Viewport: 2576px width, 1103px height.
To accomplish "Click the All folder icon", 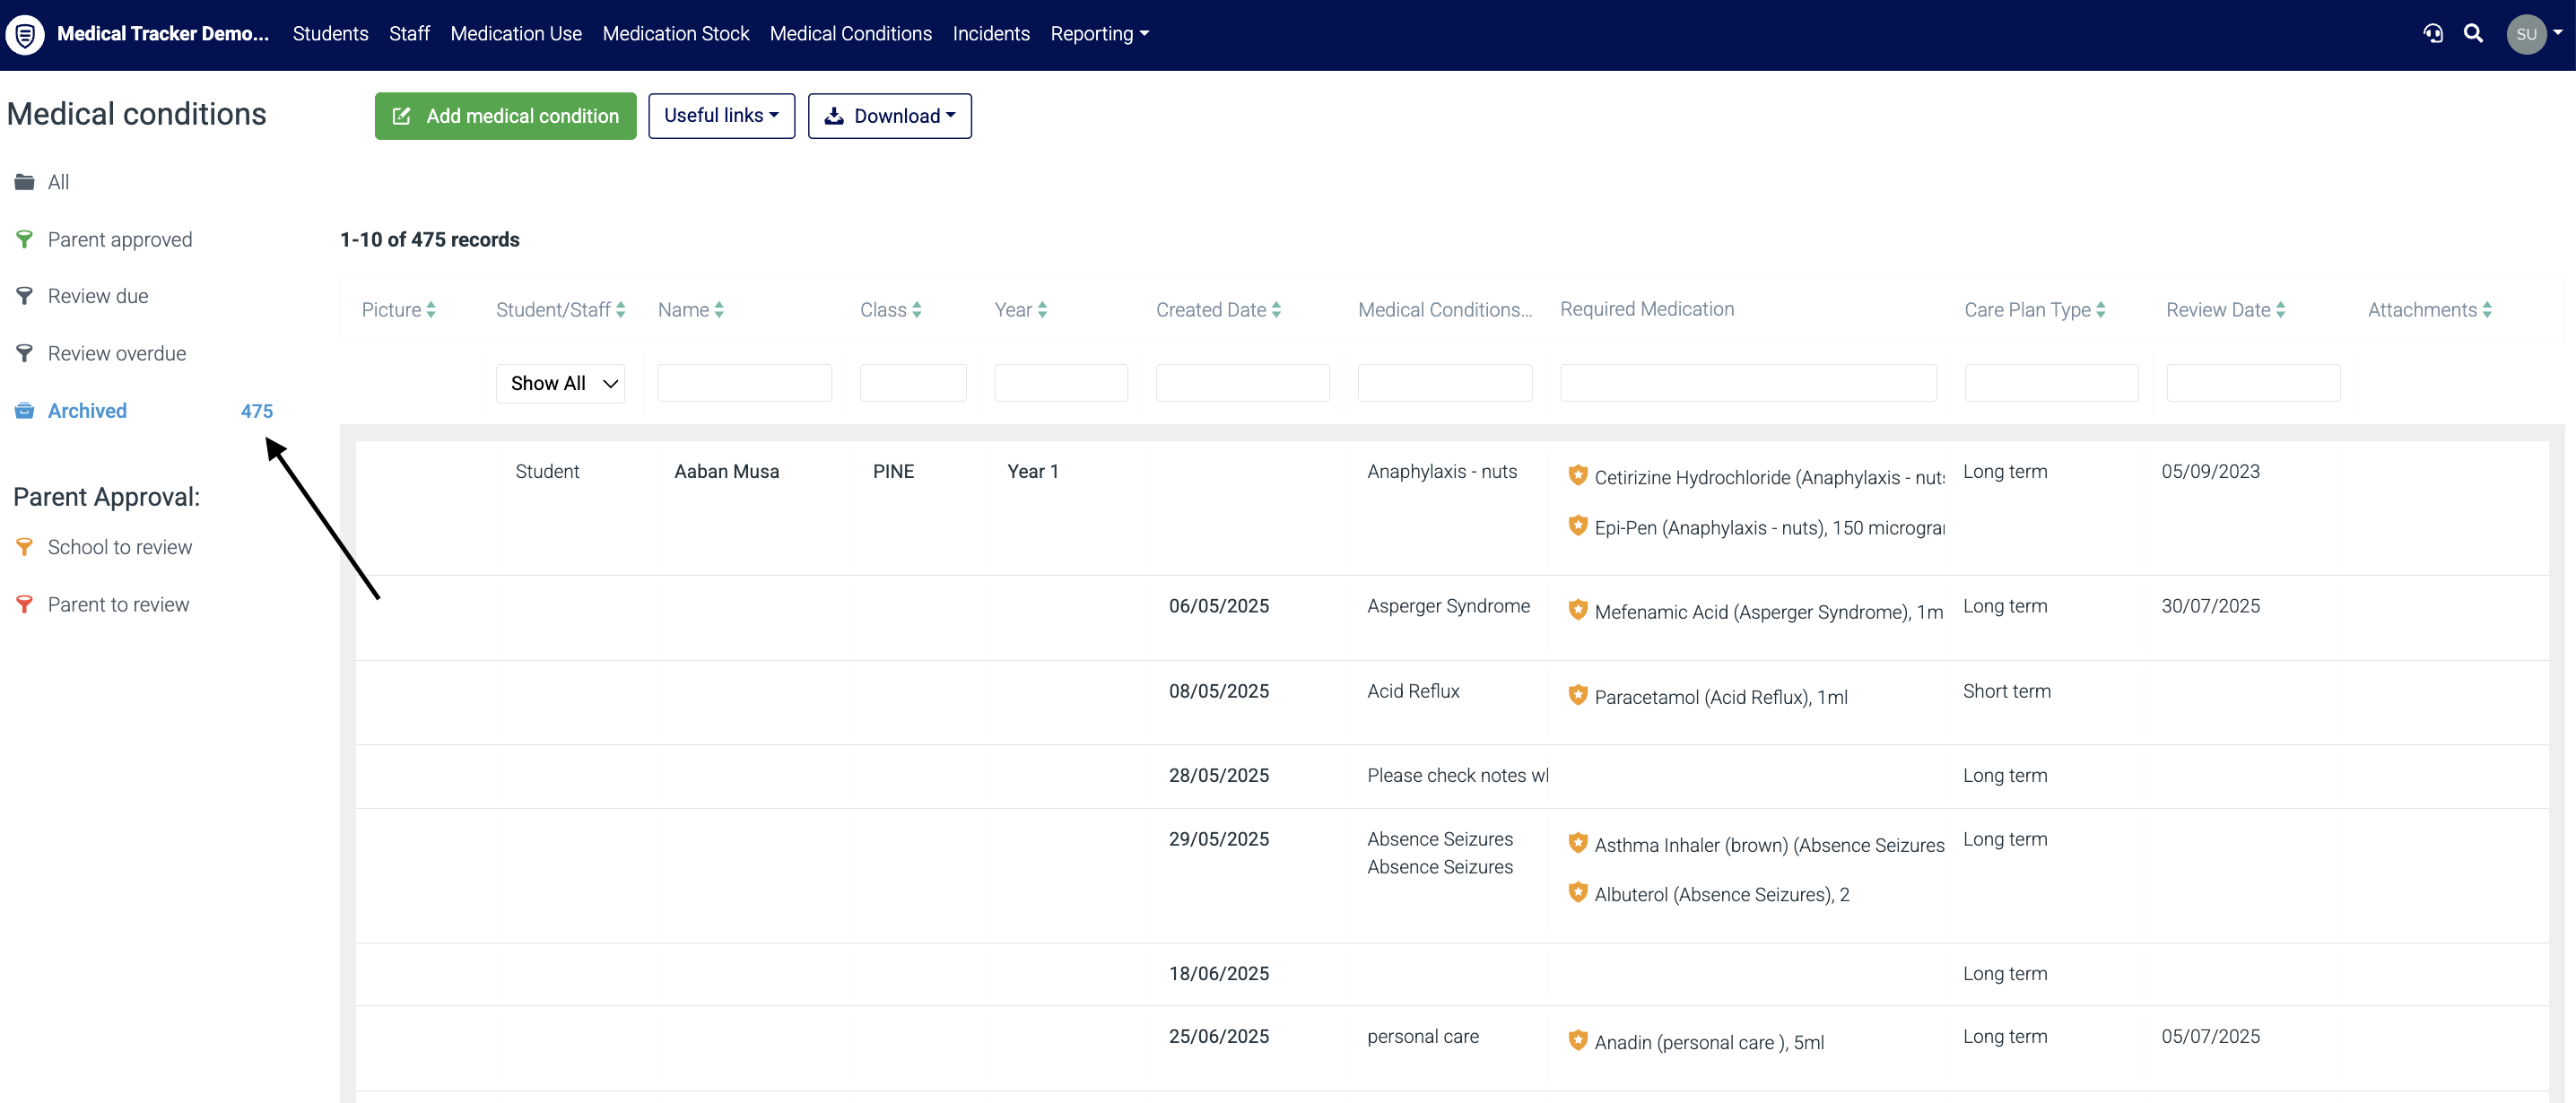I will pyautogui.click(x=24, y=182).
